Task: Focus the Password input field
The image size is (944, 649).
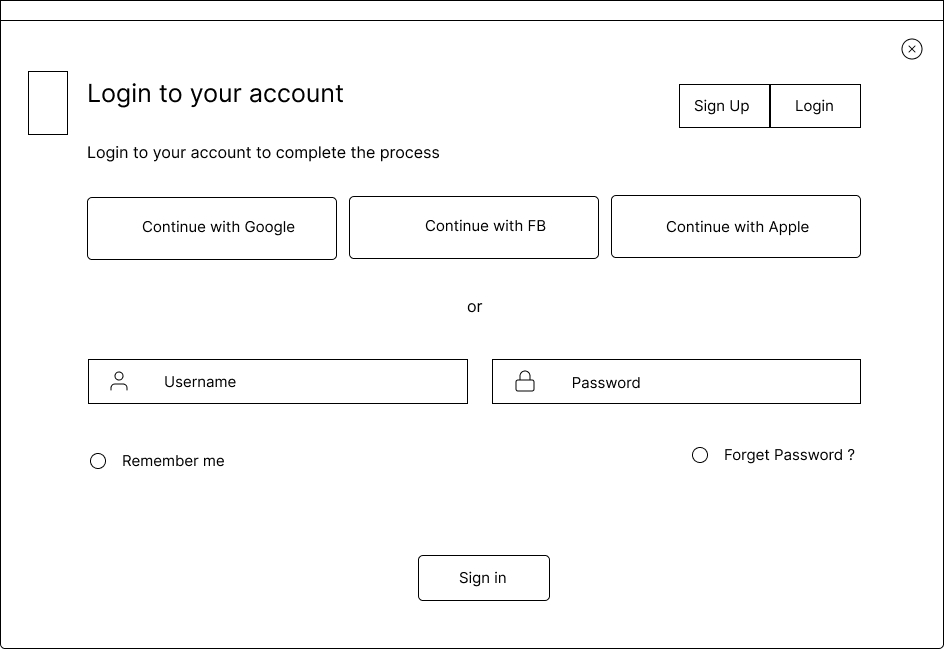Action: [676, 382]
